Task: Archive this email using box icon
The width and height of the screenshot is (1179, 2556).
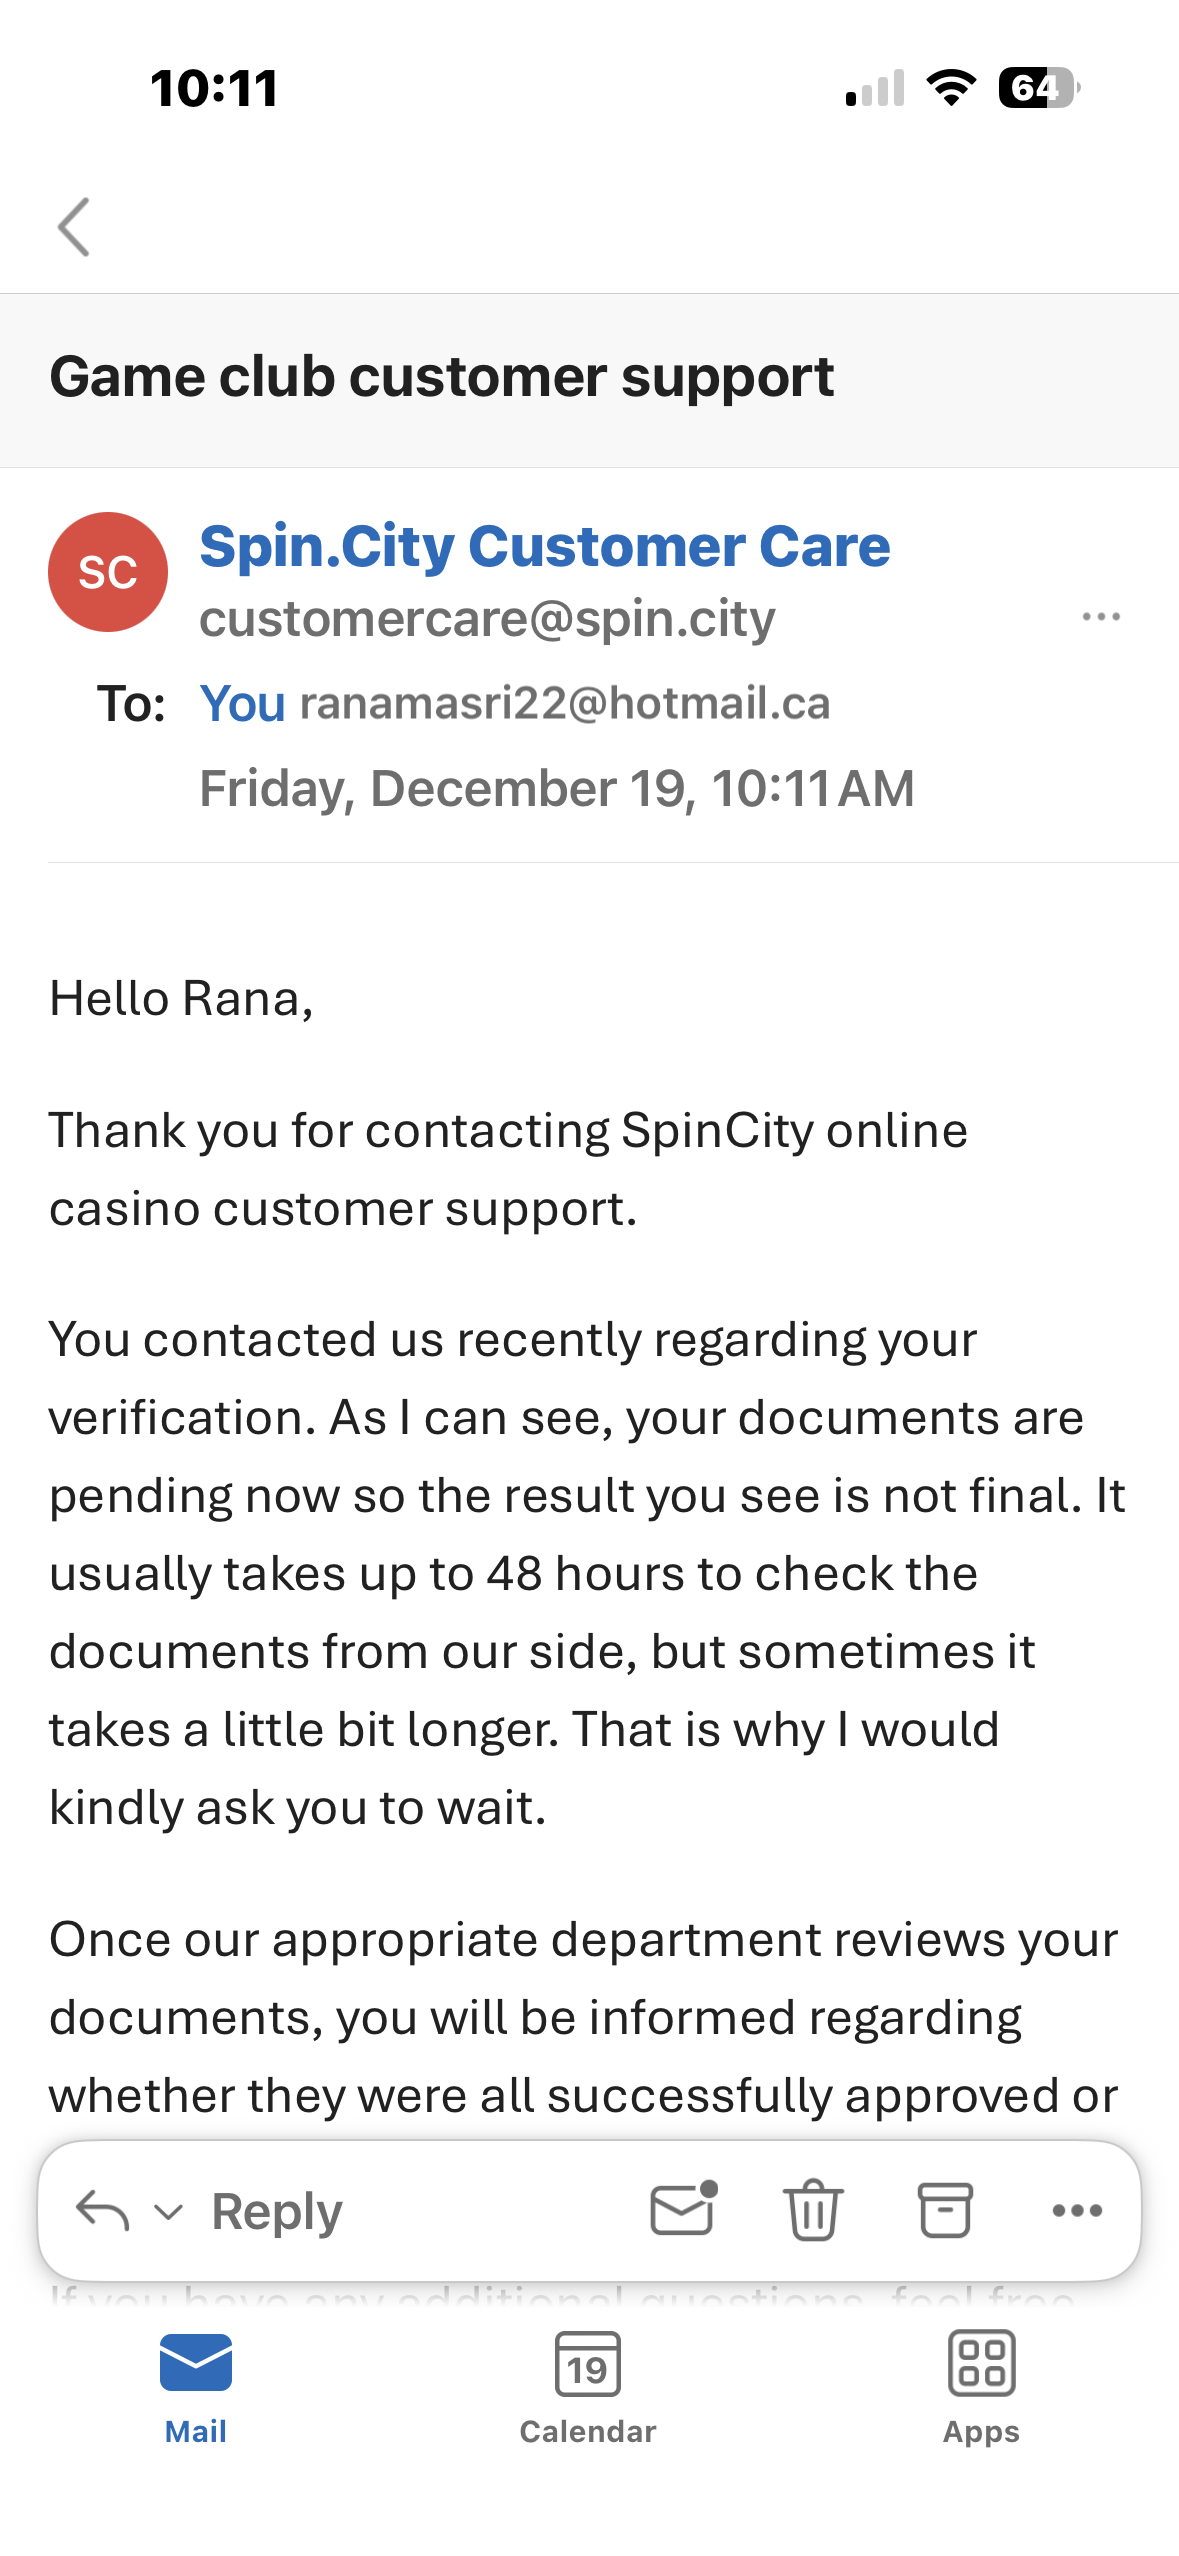Action: coord(945,2210)
